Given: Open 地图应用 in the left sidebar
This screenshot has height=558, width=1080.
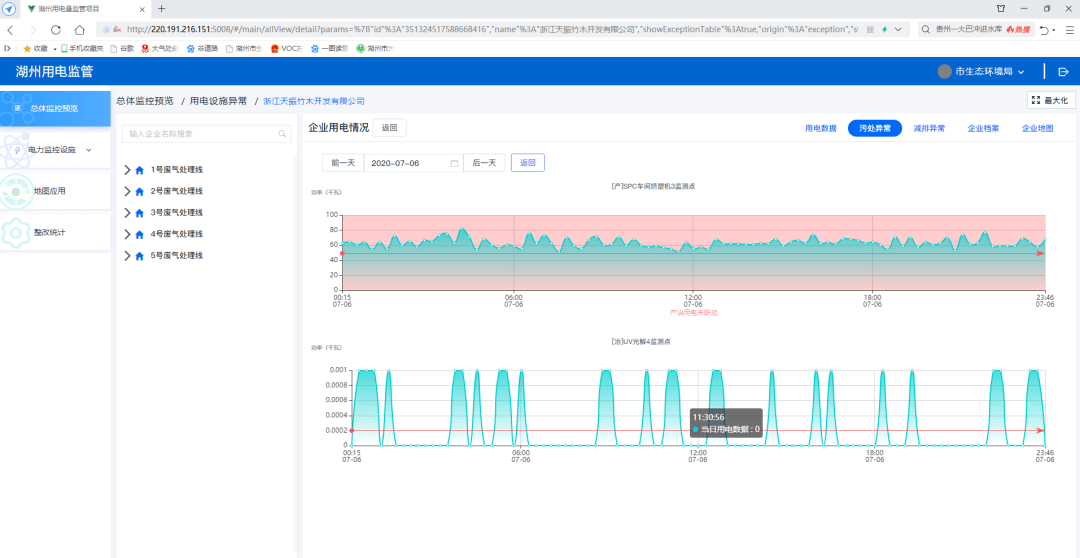Looking at the screenshot, I should 49,190.
